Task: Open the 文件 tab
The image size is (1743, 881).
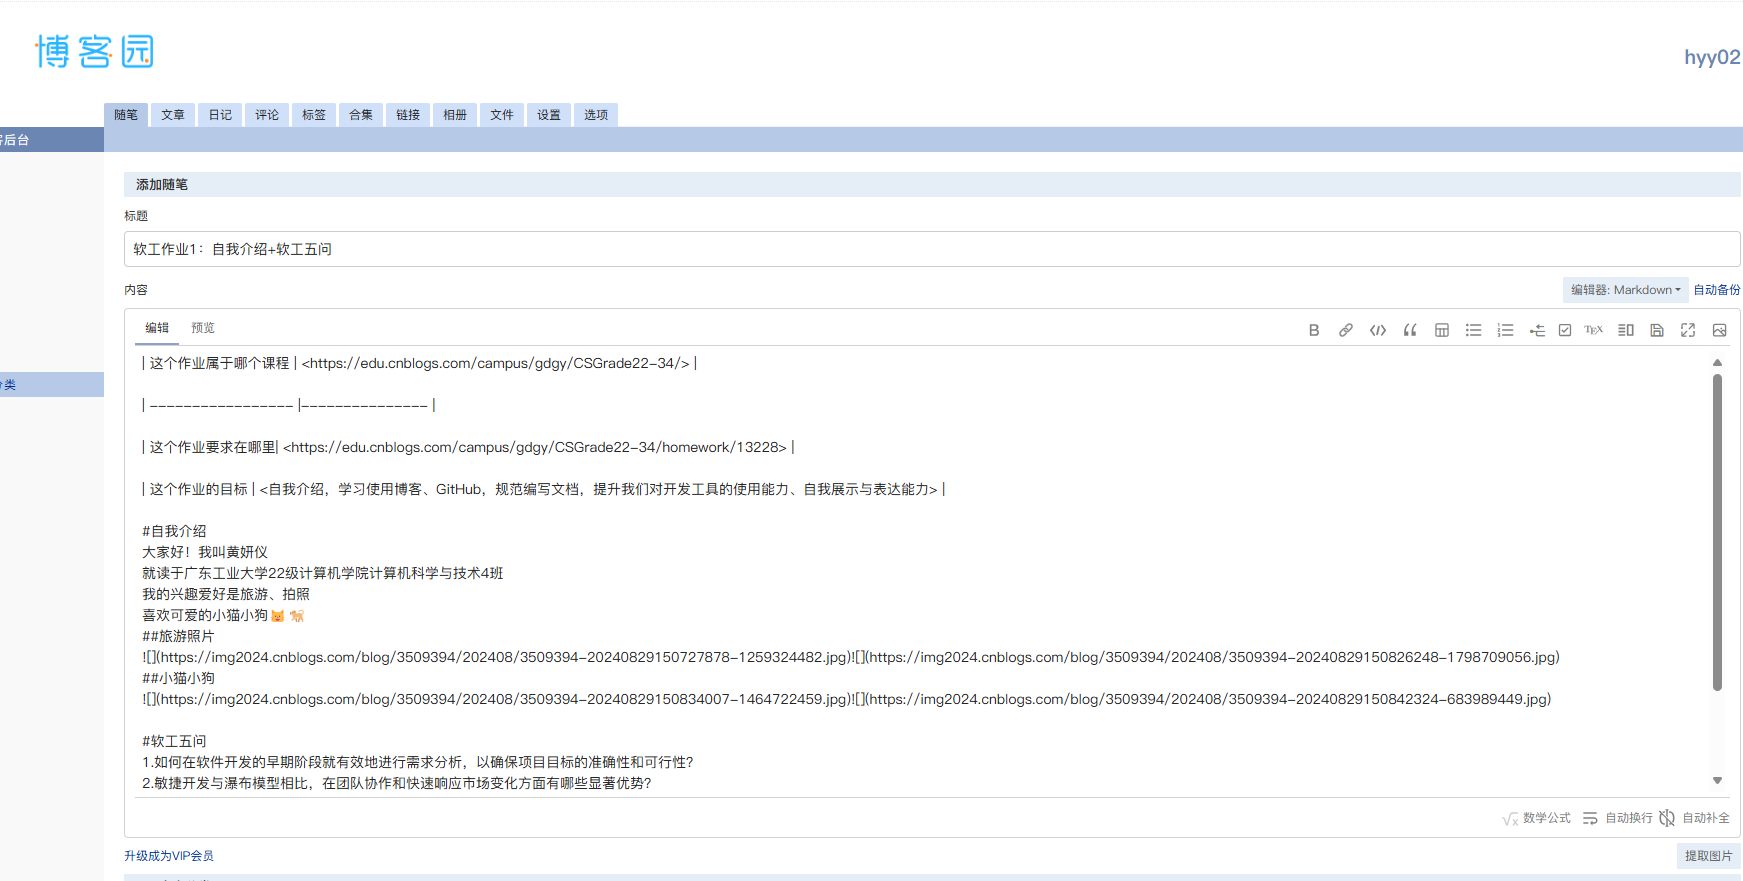Action: (x=502, y=115)
